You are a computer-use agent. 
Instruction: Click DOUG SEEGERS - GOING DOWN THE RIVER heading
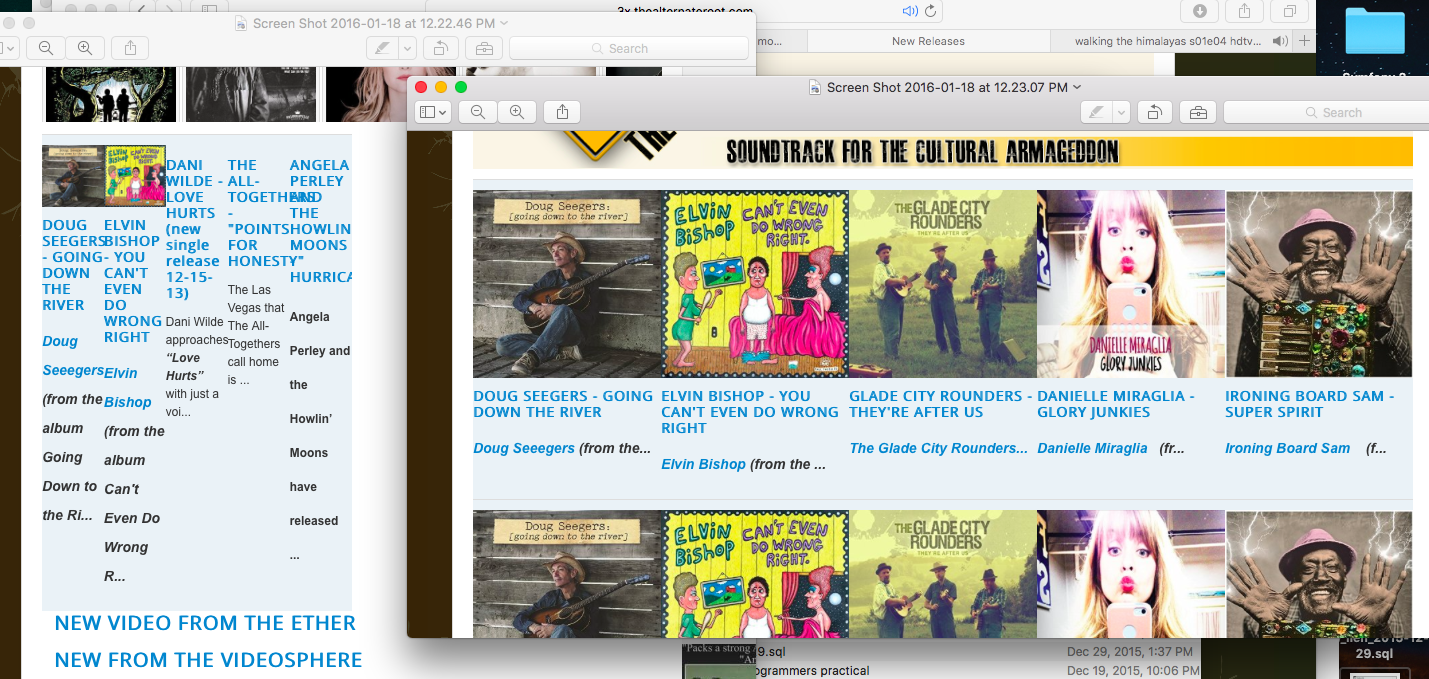pyautogui.click(x=563, y=404)
